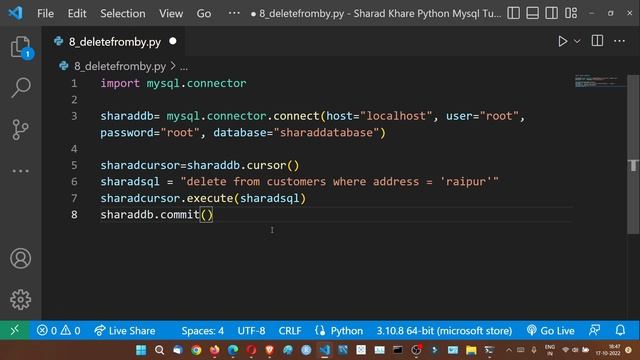Click 'delete from customers' SQL string

coord(256,182)
